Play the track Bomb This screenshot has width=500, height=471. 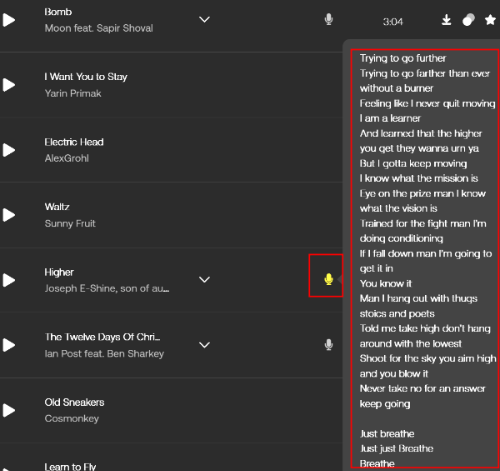click(x=9, y=20)
